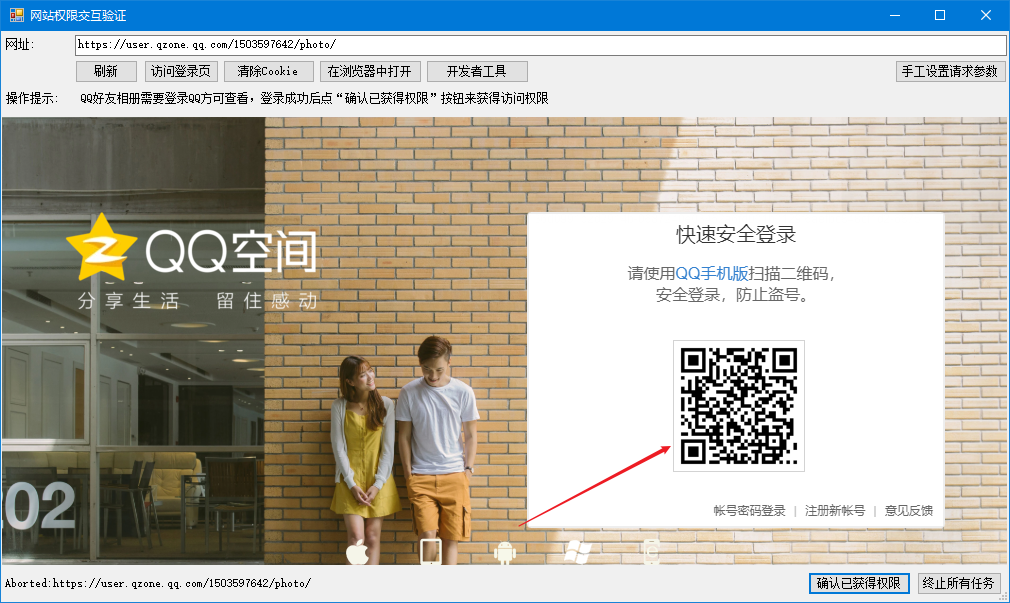Click the 网址: label
1010x603 pixels.
coord(20,44)
